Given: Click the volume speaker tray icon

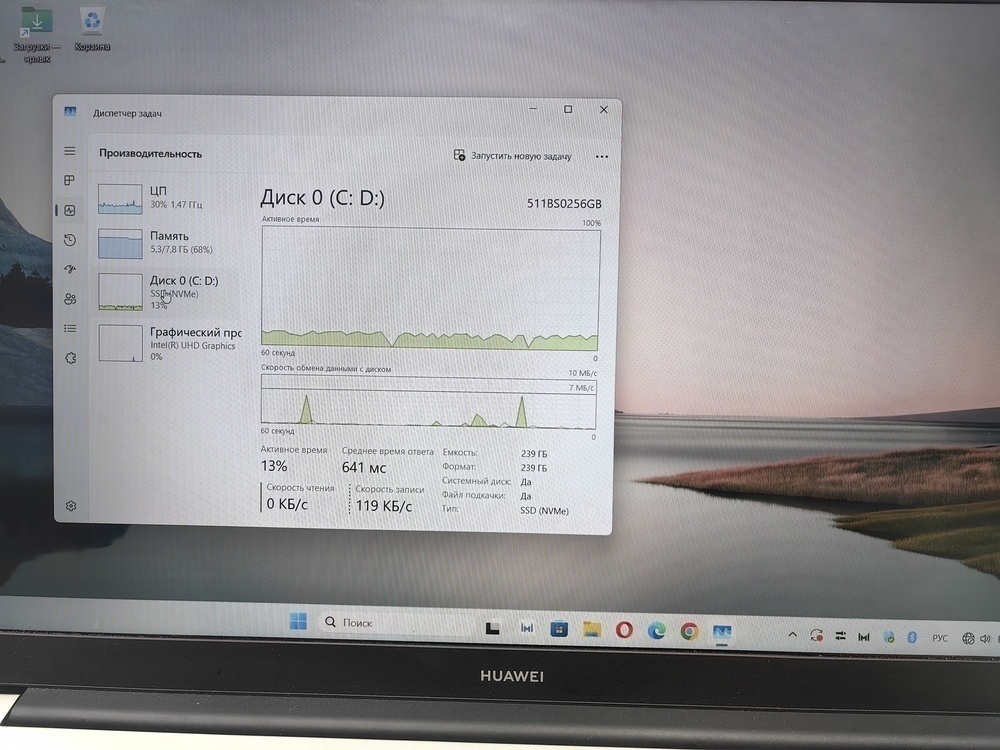Looking at the screenshot, I should tap(986, 638).
